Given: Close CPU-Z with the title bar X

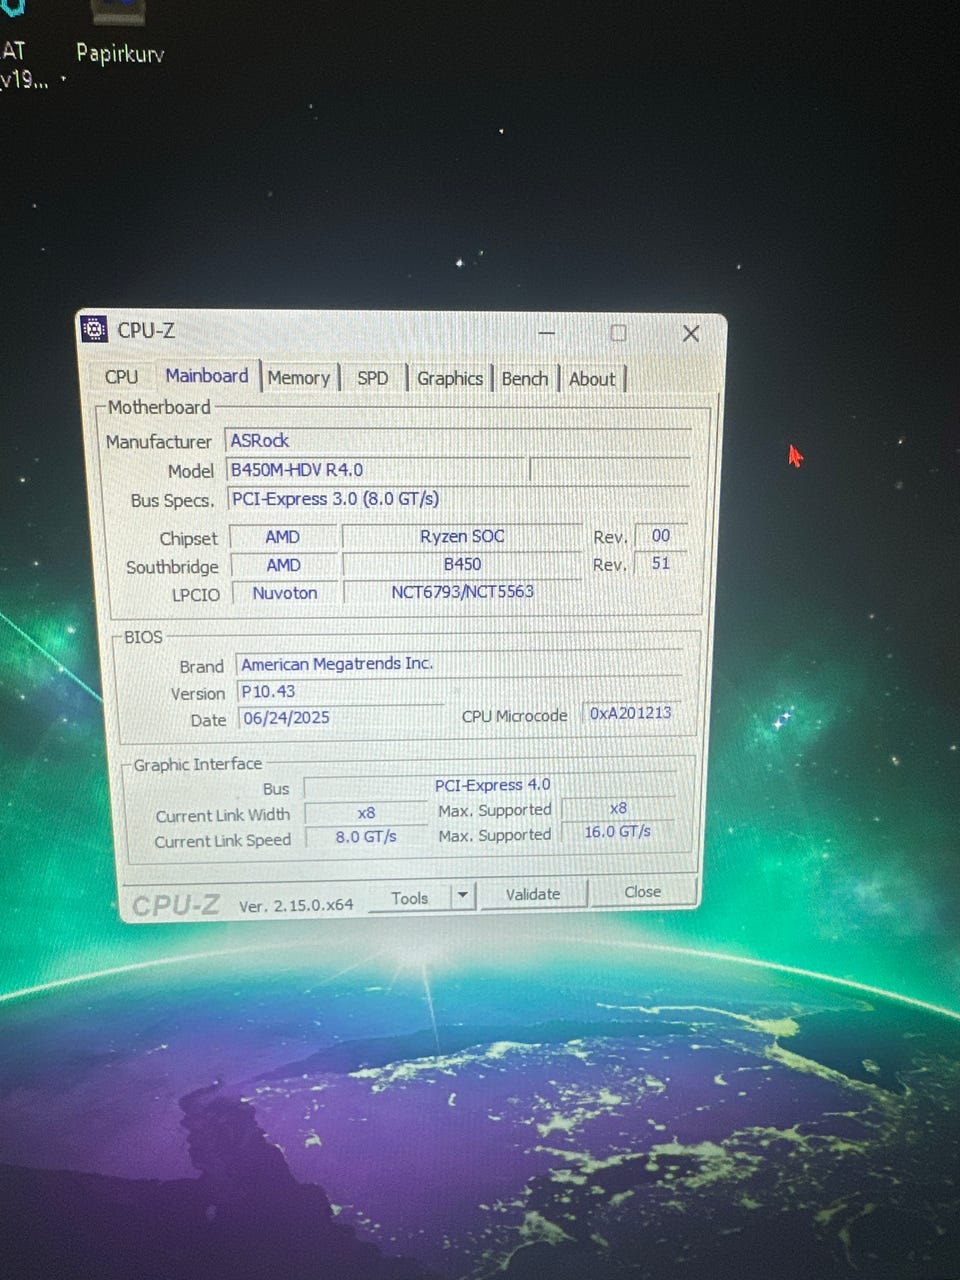Looking at the screenshot, I should 690,334.
